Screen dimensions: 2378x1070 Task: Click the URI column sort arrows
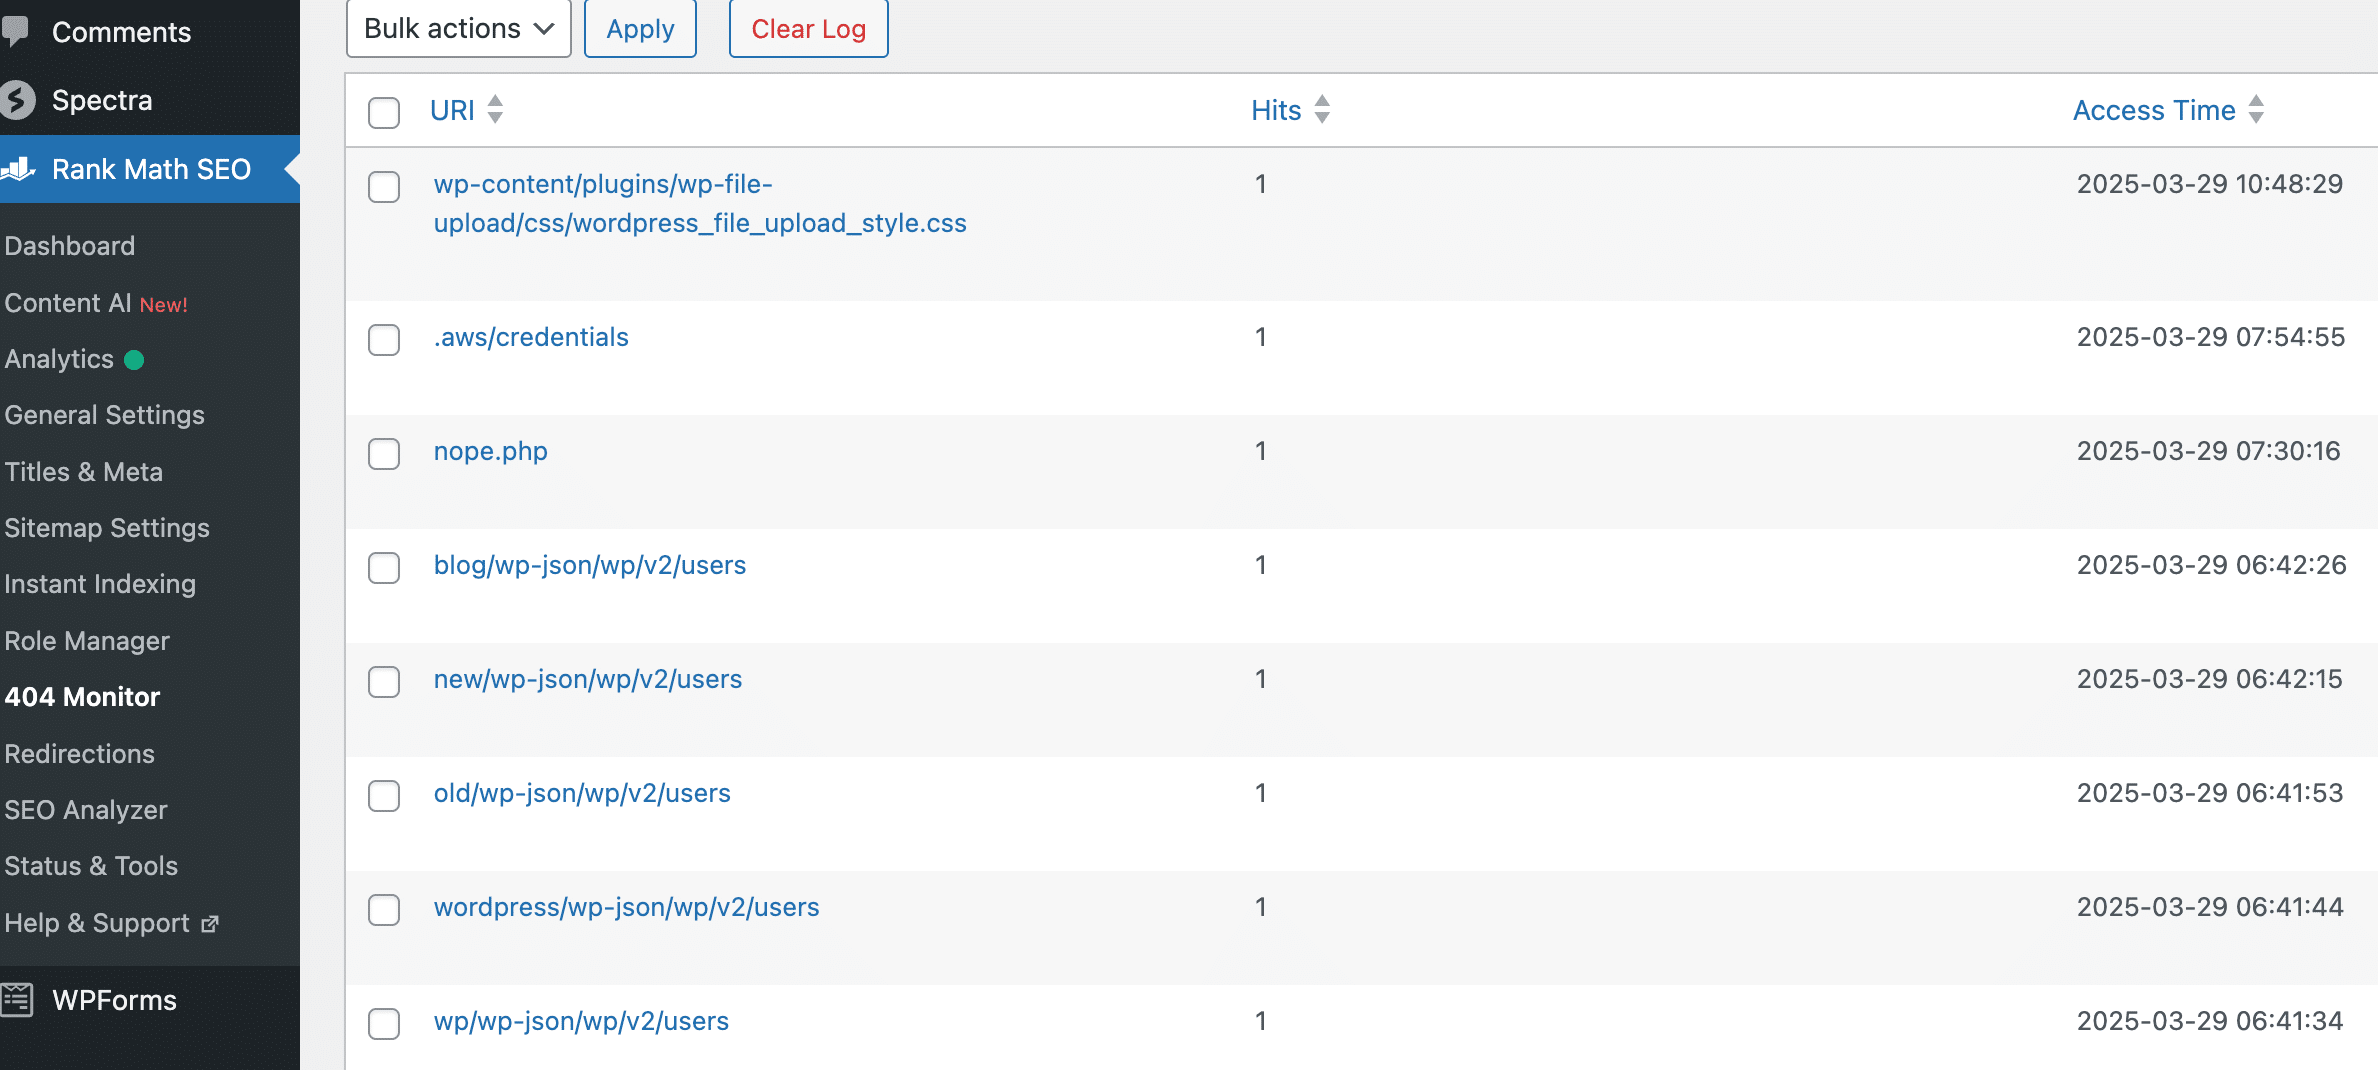(x=495, y=110)
